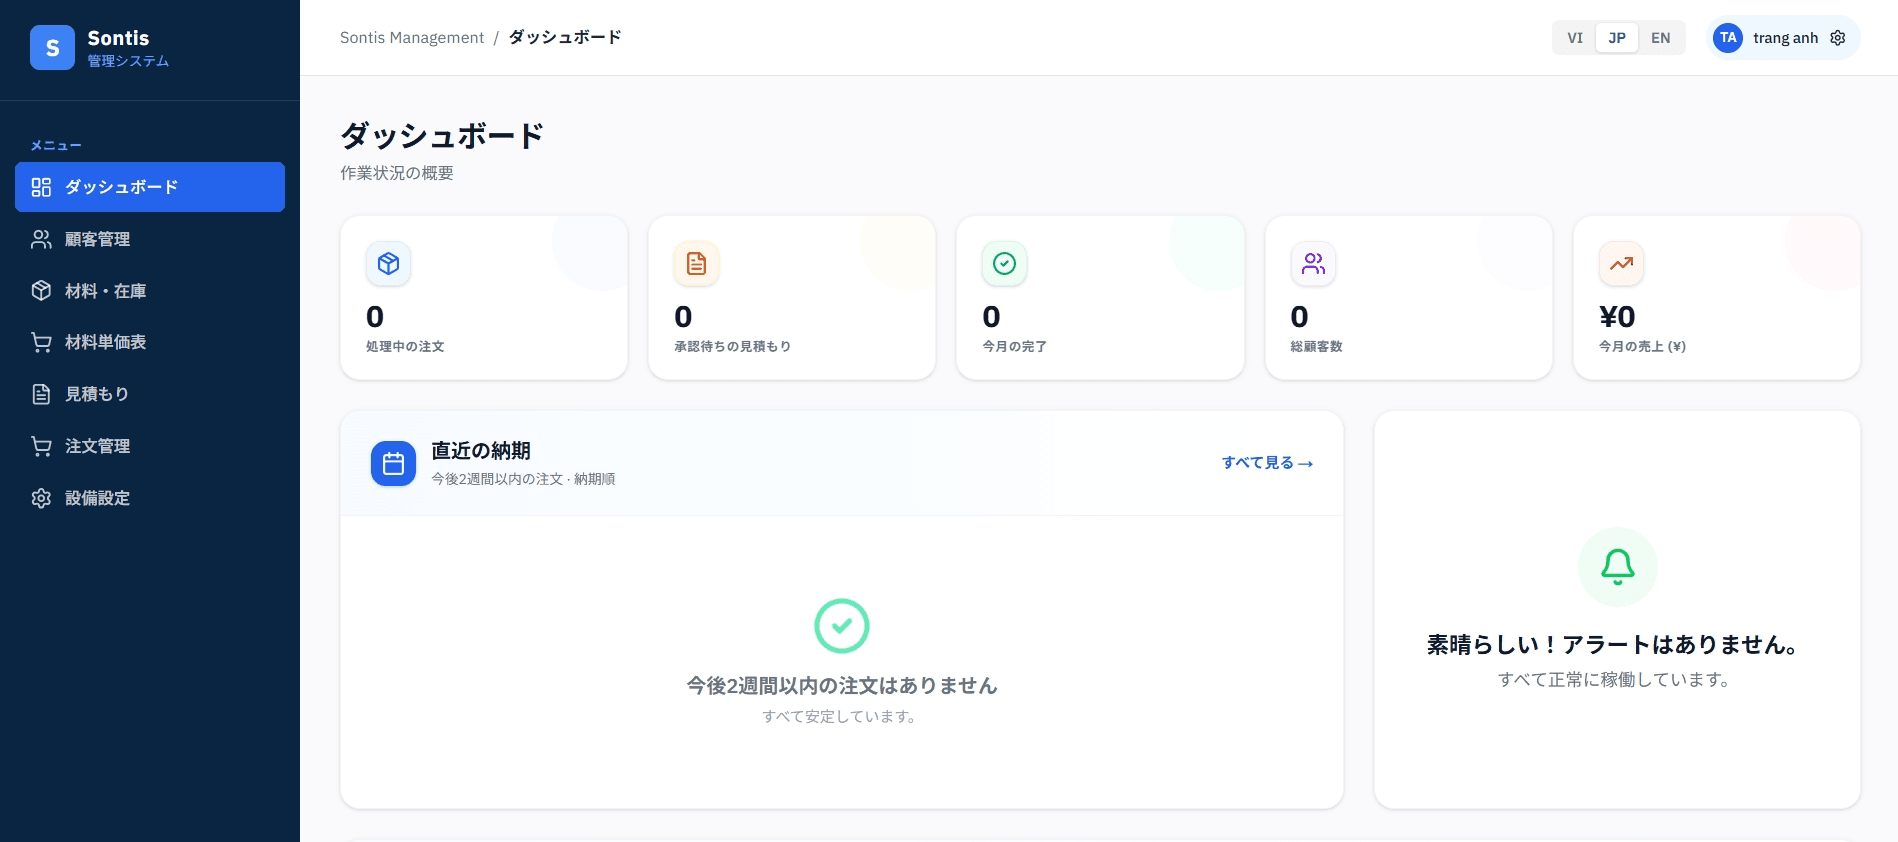The width and height of the screenshot is (1898, 842).
Task: Click the Sontis brand name in the sidebar
Action: coord(118,38)
